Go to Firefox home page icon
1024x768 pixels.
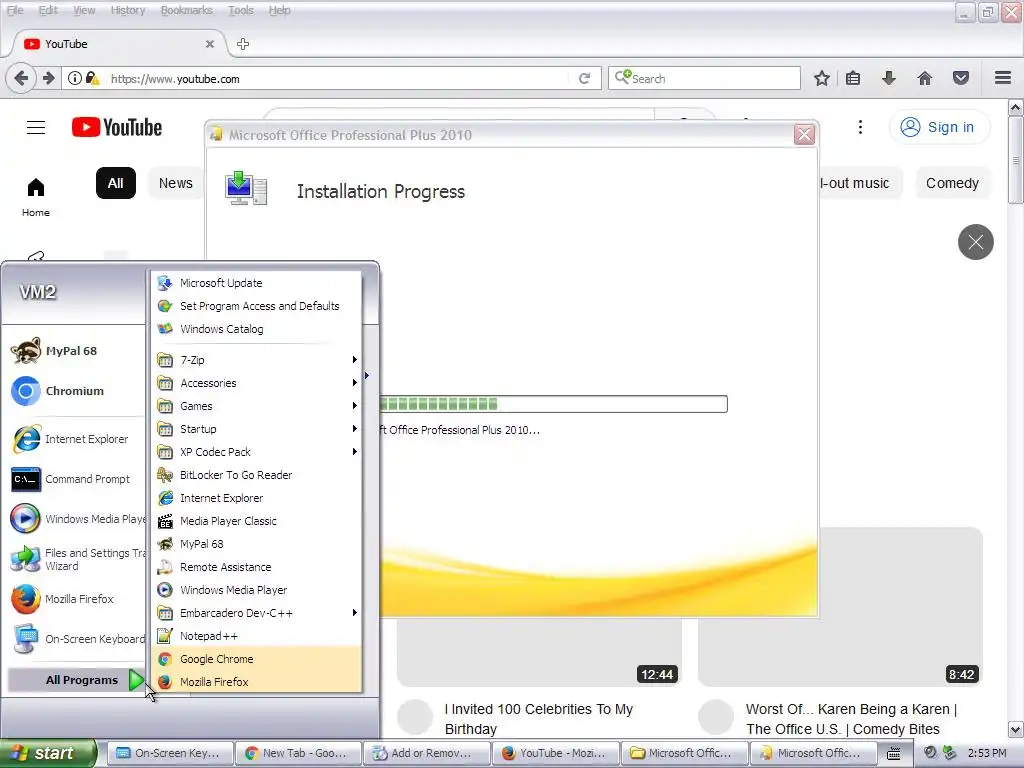click(x=924, y=78)
